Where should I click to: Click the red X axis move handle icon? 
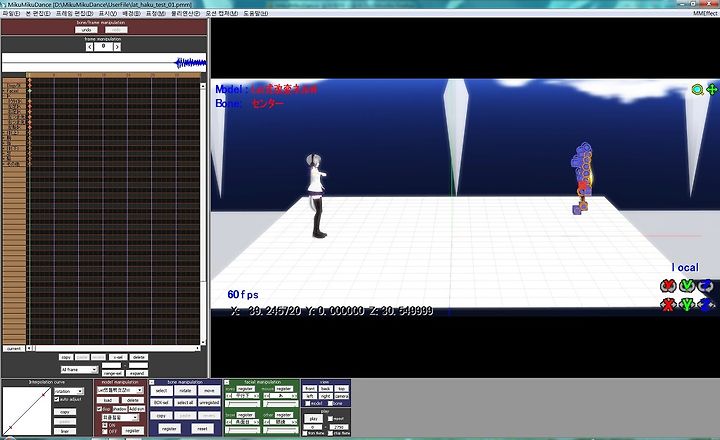click(668, 304)
